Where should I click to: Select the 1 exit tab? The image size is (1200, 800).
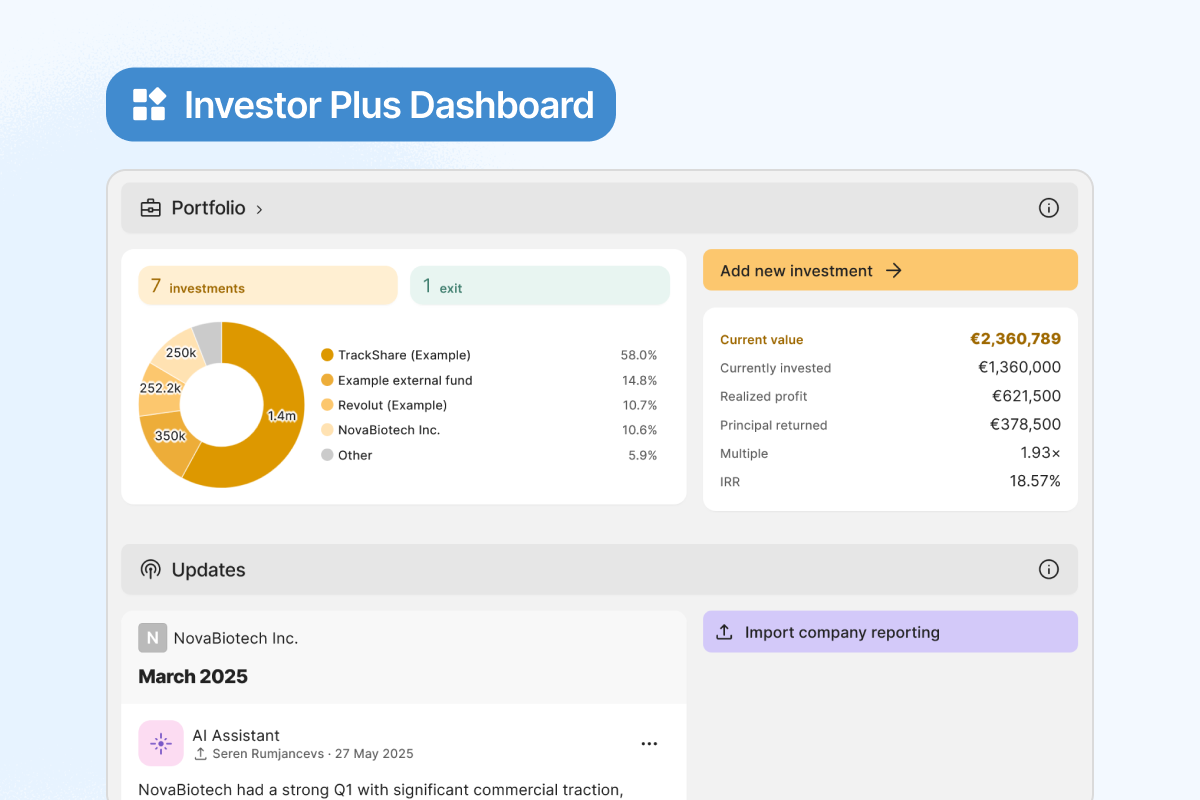(x=539, y=286)
